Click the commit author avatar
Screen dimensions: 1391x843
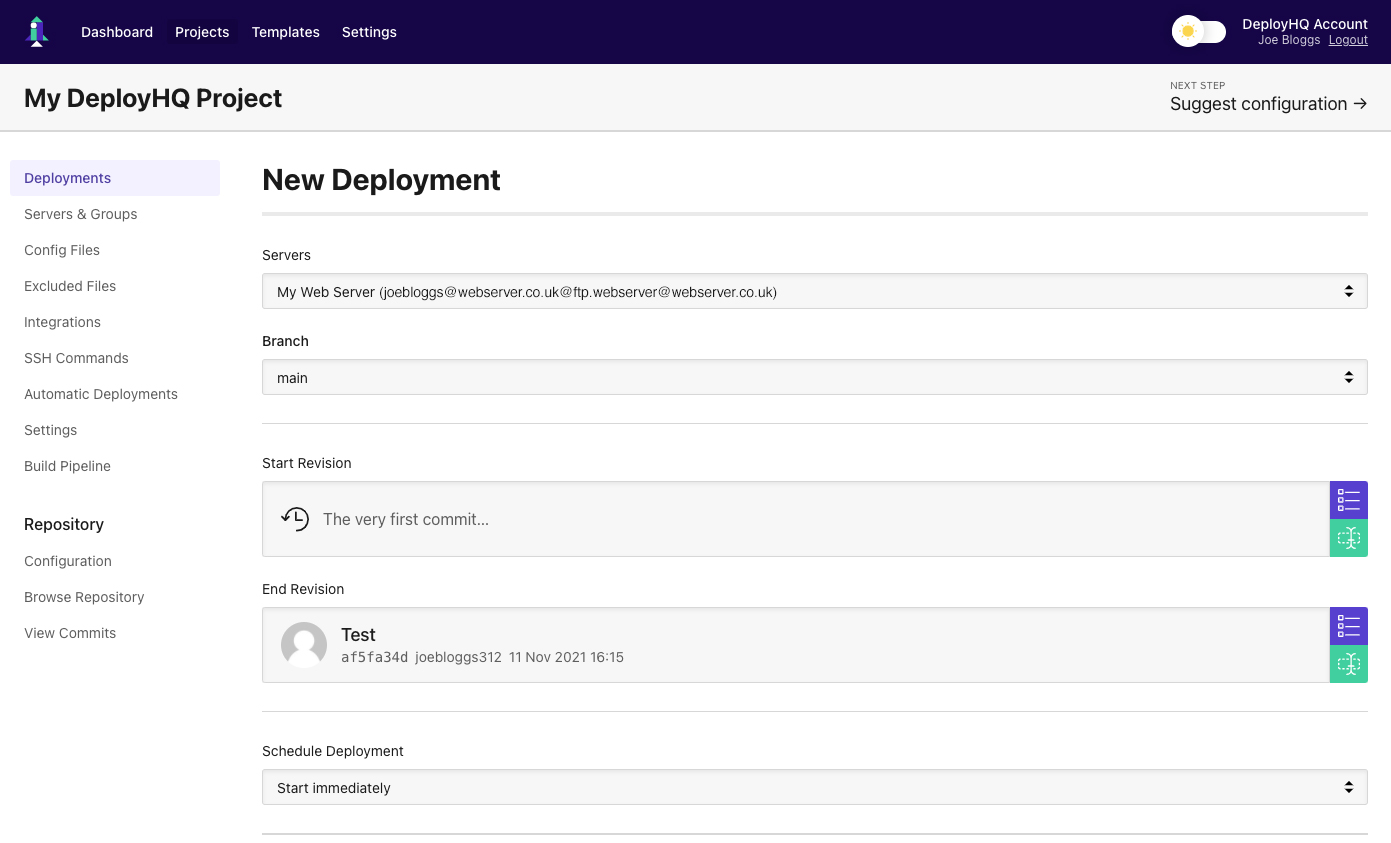(x=304, y=645)
